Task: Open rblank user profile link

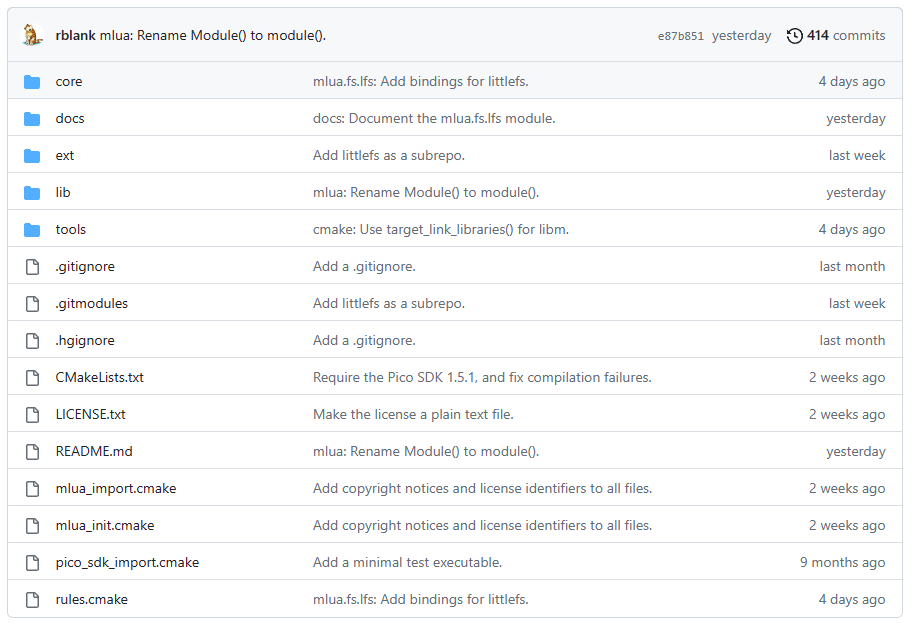Action: 76,35
